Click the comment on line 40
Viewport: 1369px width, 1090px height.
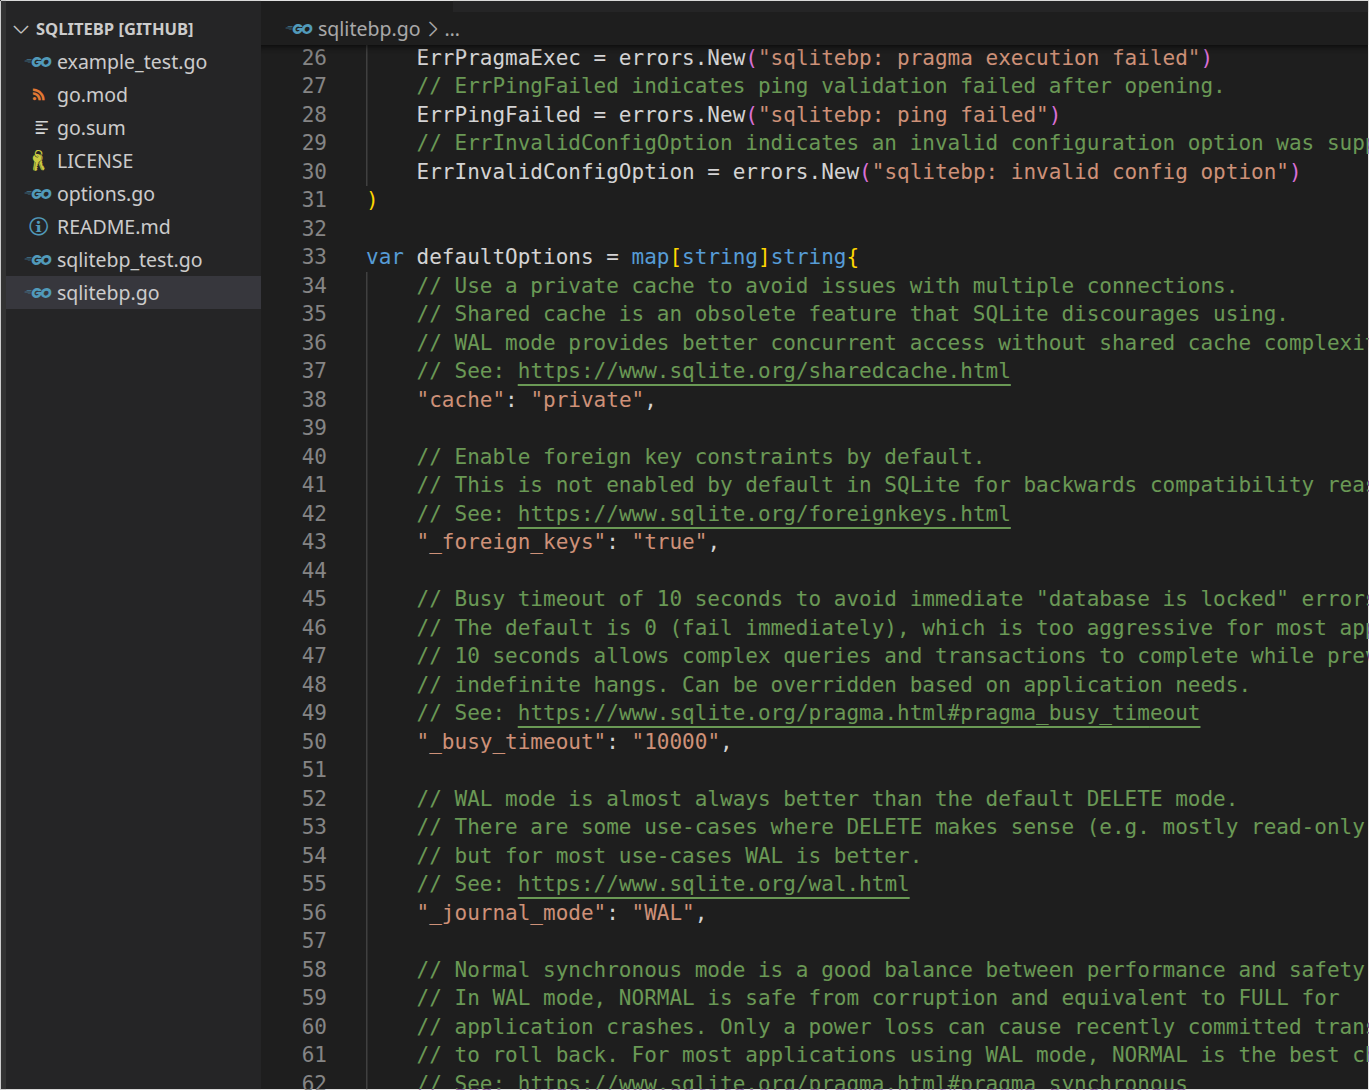coord(700,457)
